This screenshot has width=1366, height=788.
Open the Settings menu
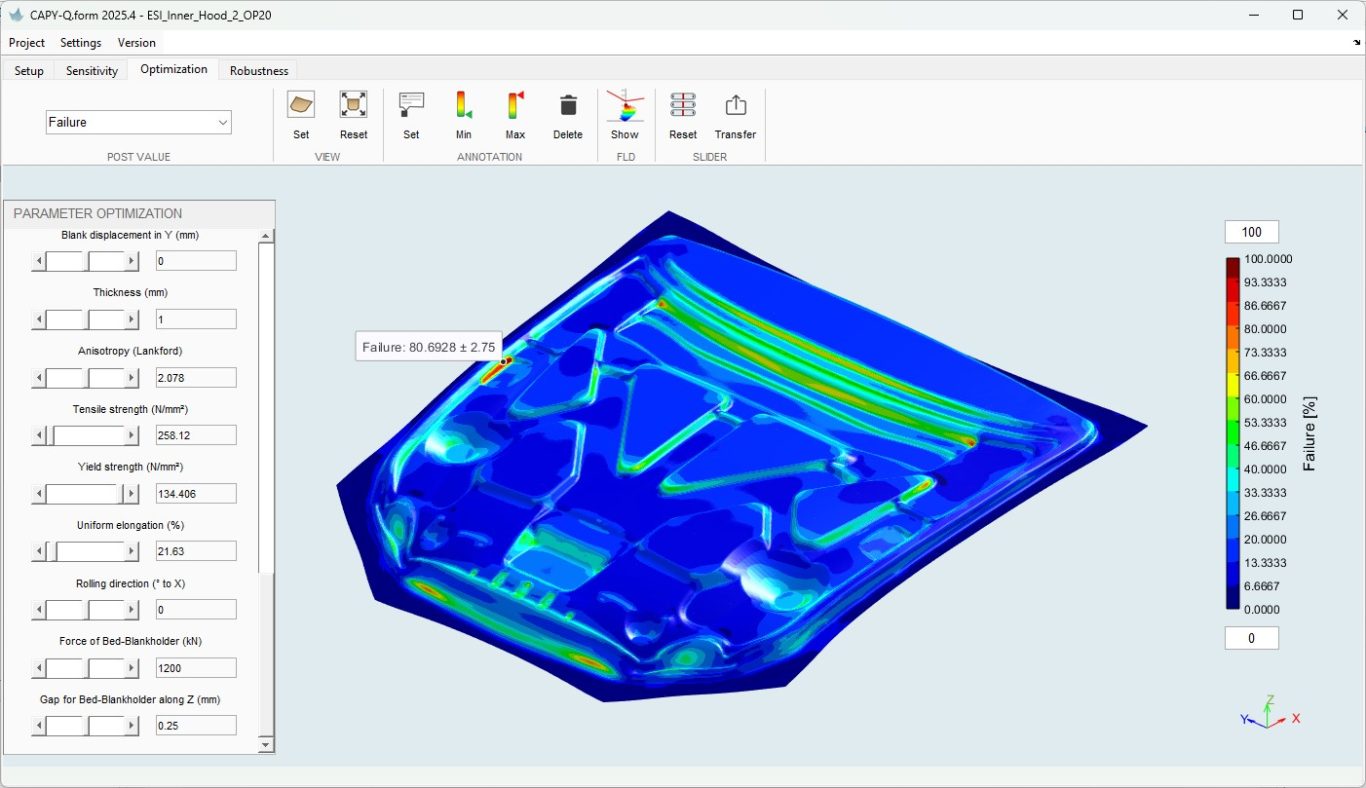(81, 43)
